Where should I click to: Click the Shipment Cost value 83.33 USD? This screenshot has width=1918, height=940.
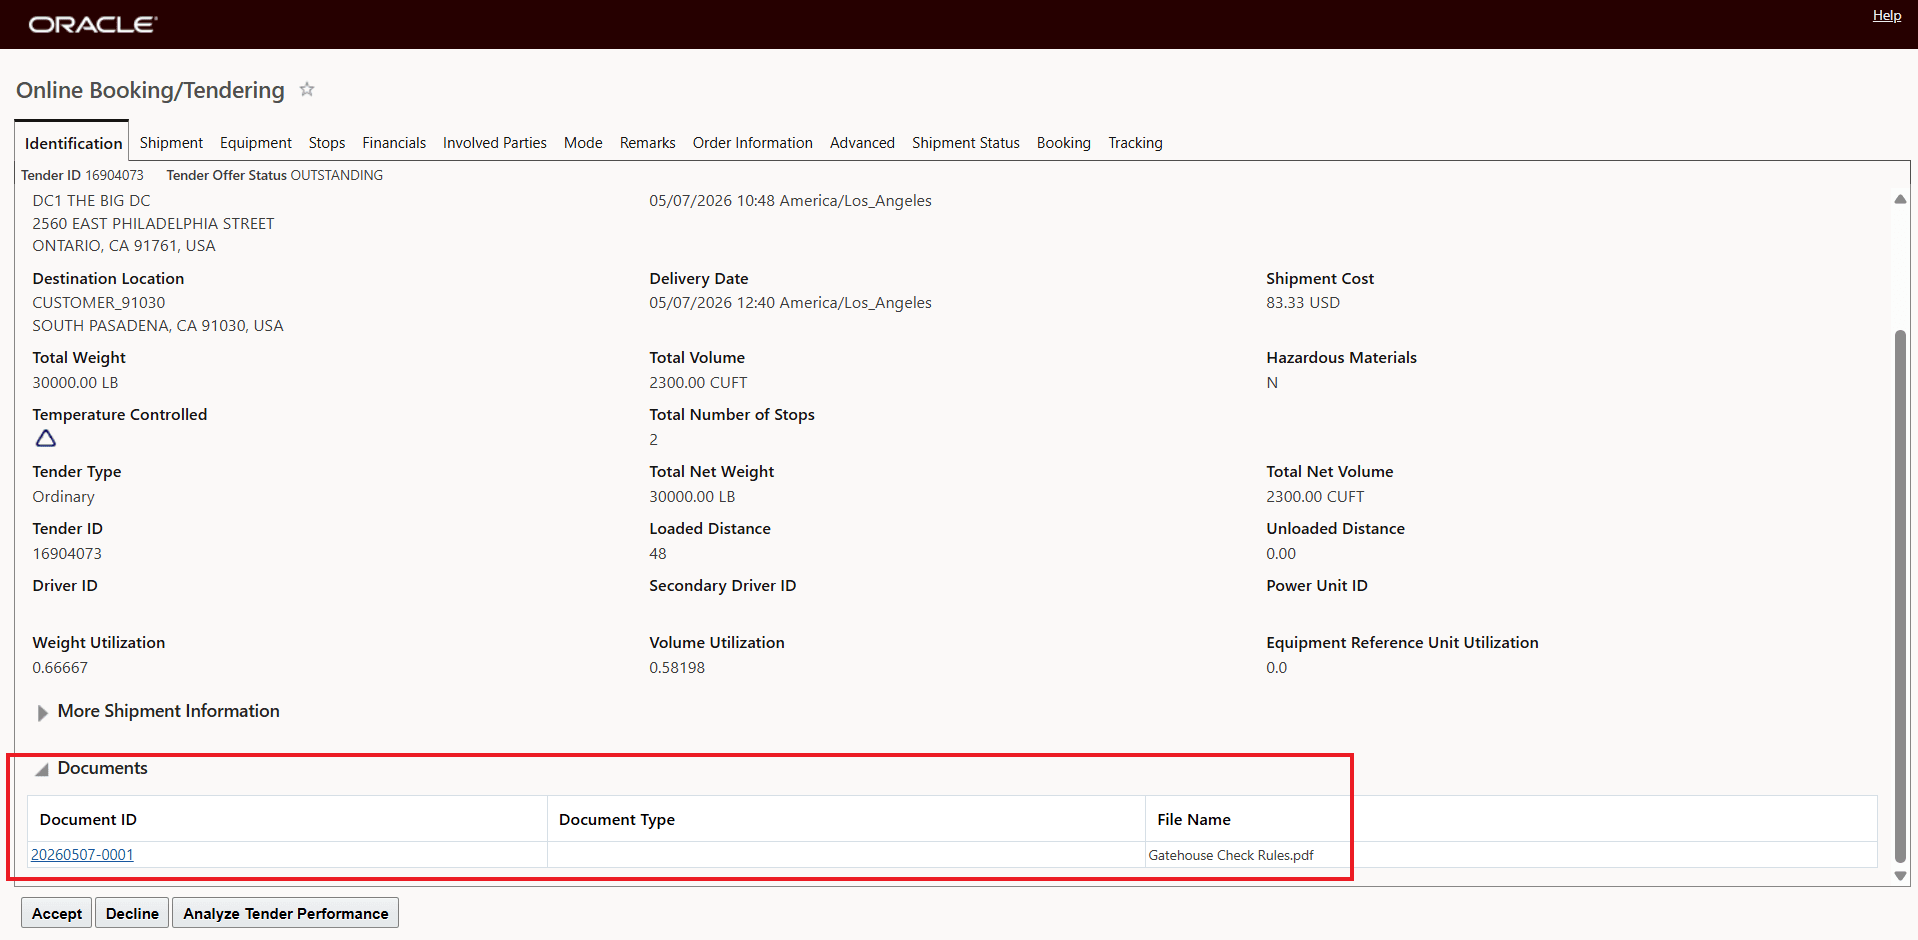(1303, 303)
